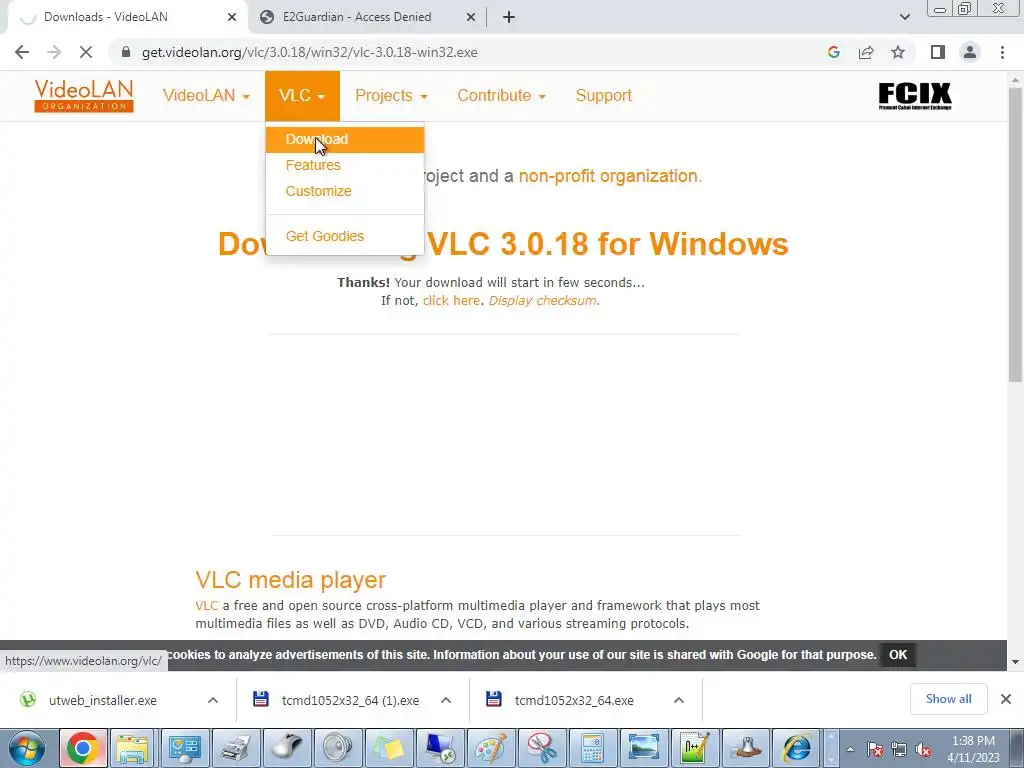Open Sticky Notes from the taskbar
This screenshot has width=1024, height=768.
389,748
